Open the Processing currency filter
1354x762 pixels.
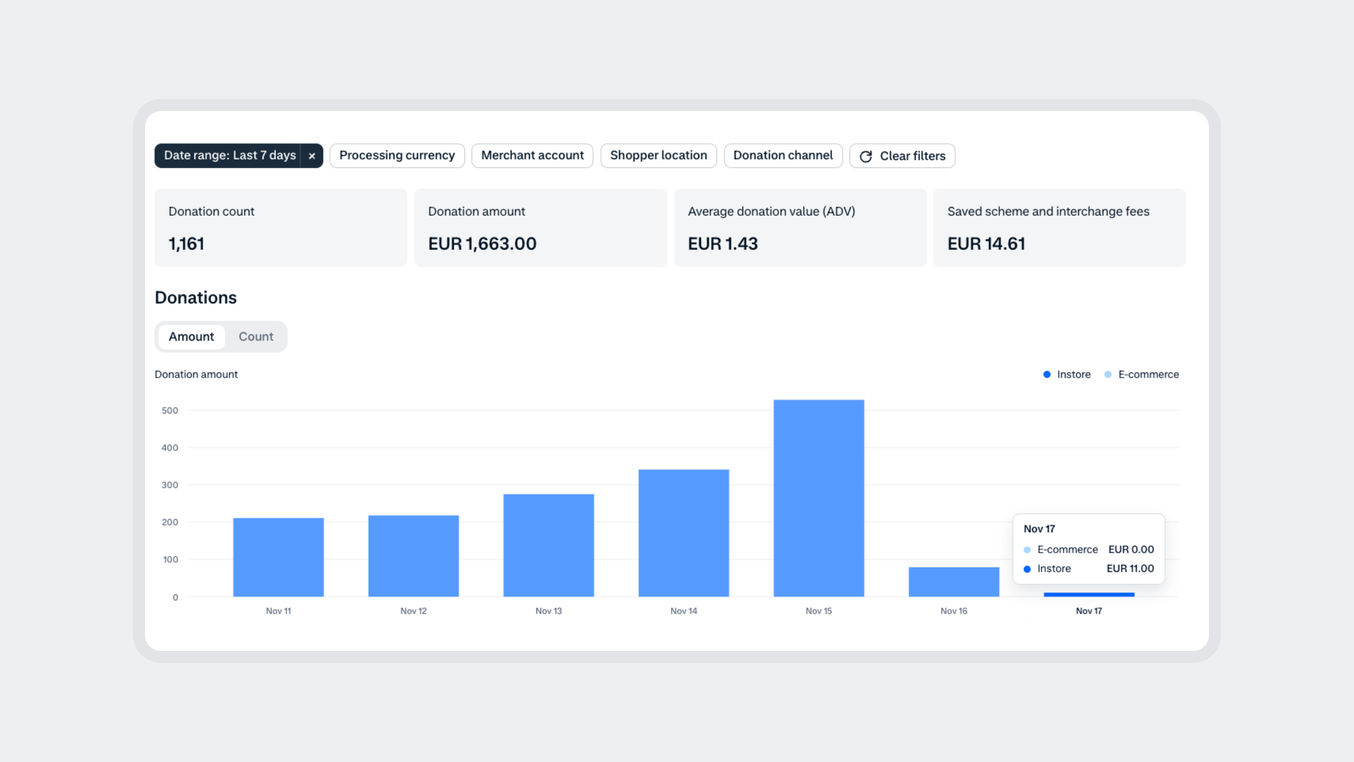pos(397,155)
